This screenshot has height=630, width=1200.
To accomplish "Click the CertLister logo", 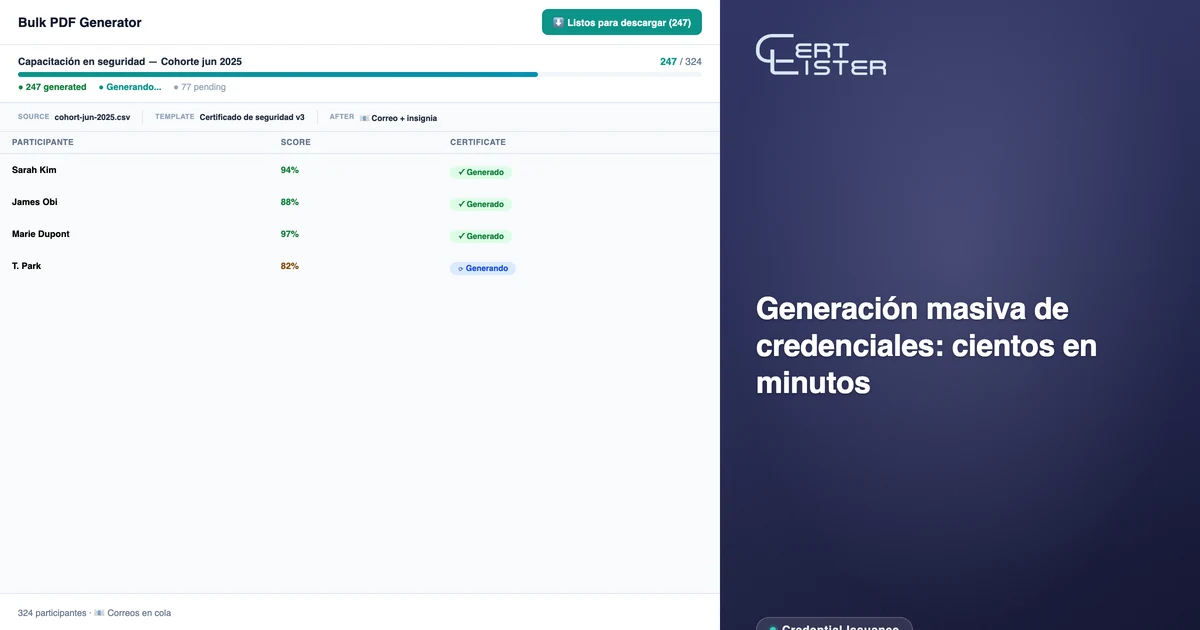I will 821,55.
